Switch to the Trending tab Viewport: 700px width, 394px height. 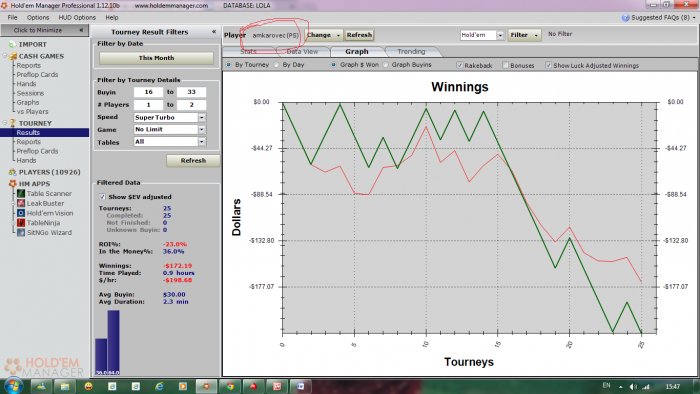411,52
